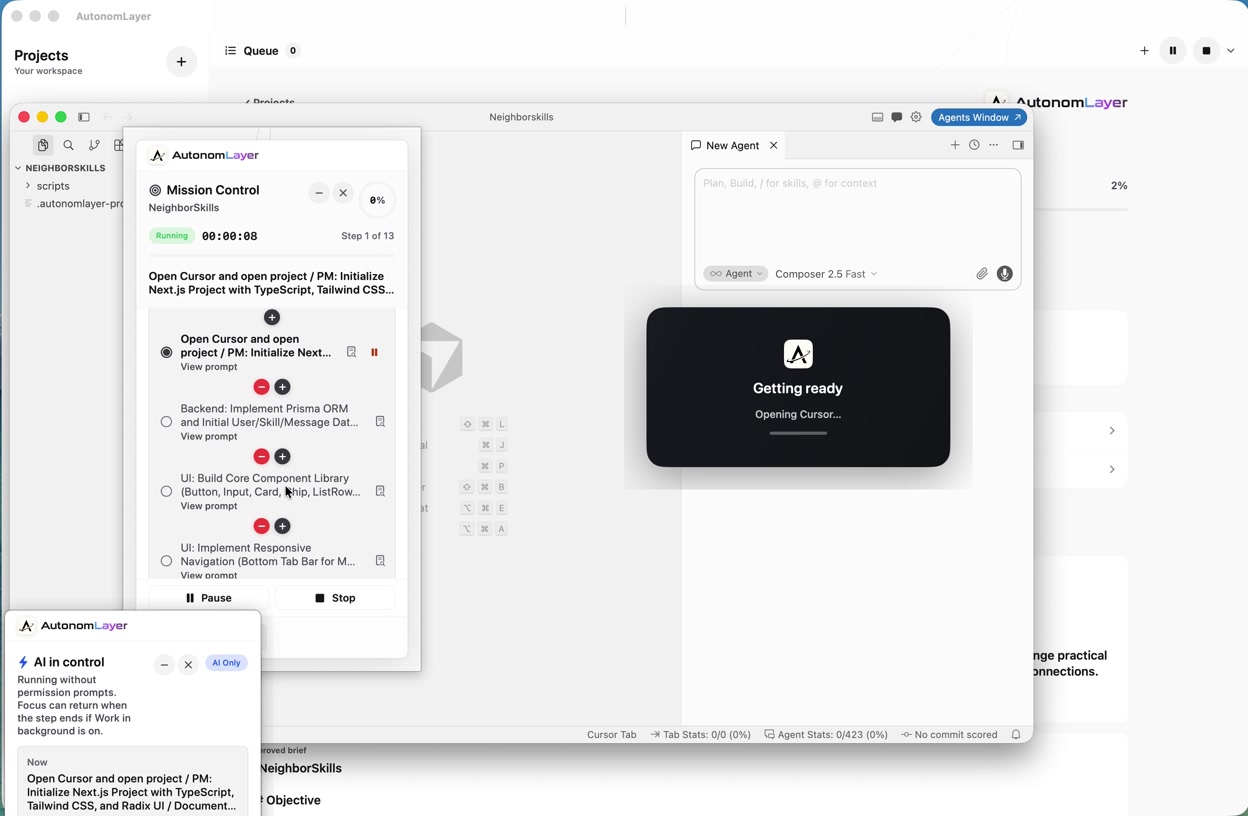Close the New Agent tab
The image size is (1248, 816).
point(774,146)
